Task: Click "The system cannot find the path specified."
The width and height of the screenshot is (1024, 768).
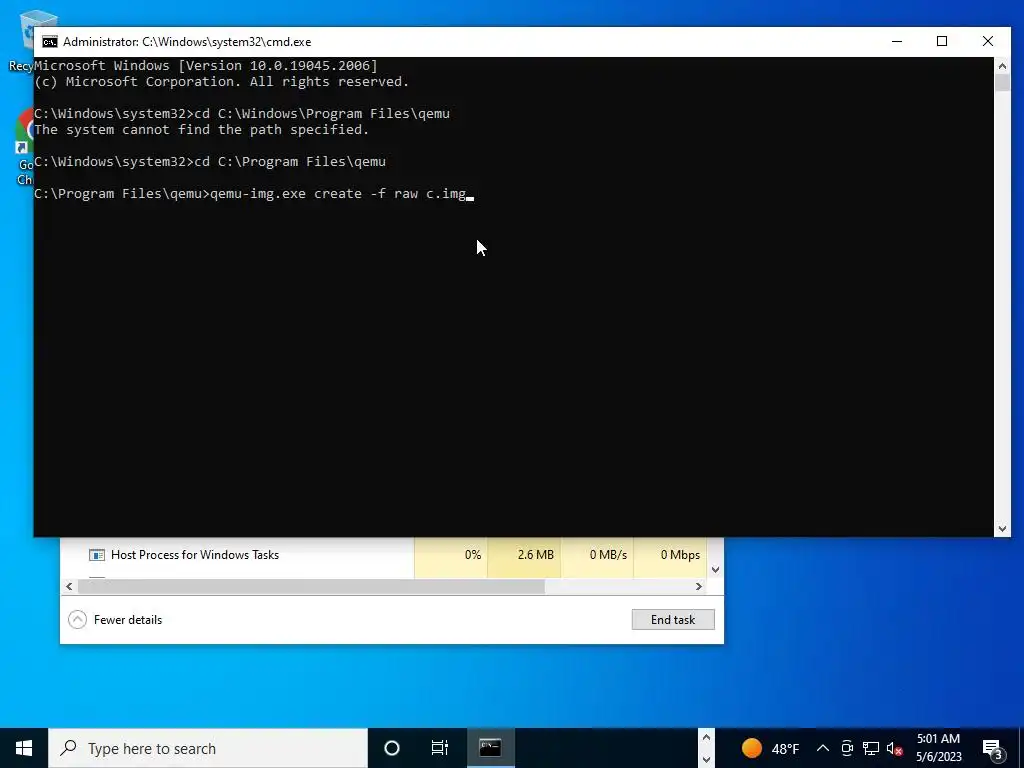Action: coord(202,130)
